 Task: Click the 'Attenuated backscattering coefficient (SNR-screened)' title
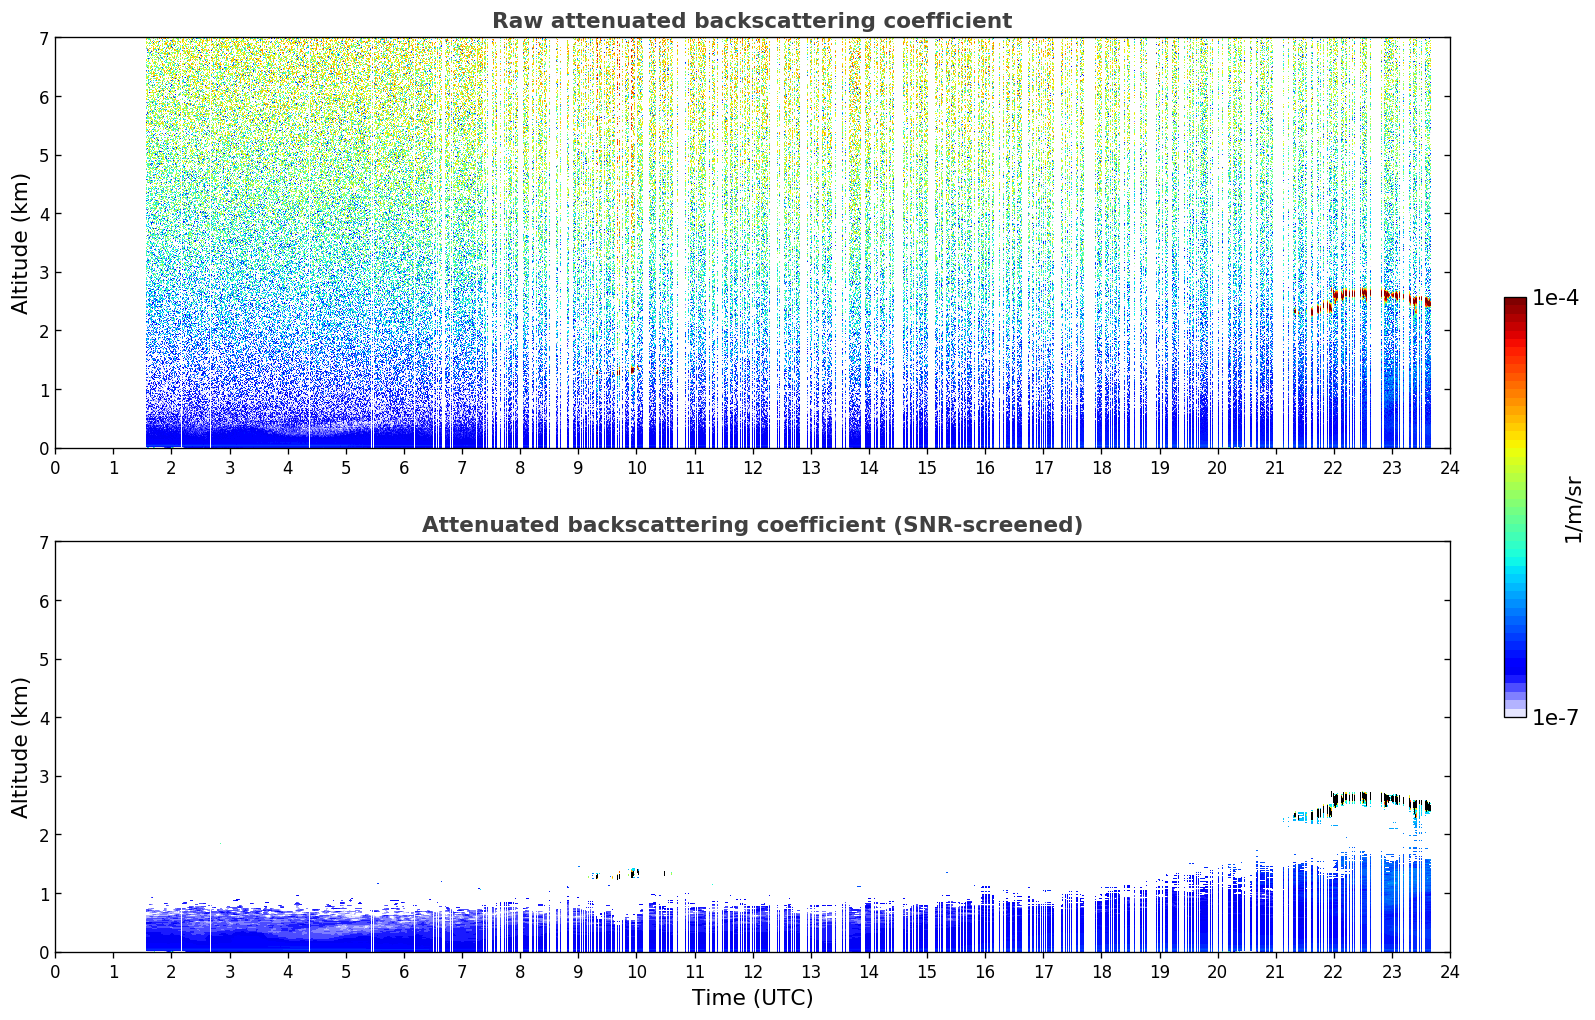(x=752, y=525)
